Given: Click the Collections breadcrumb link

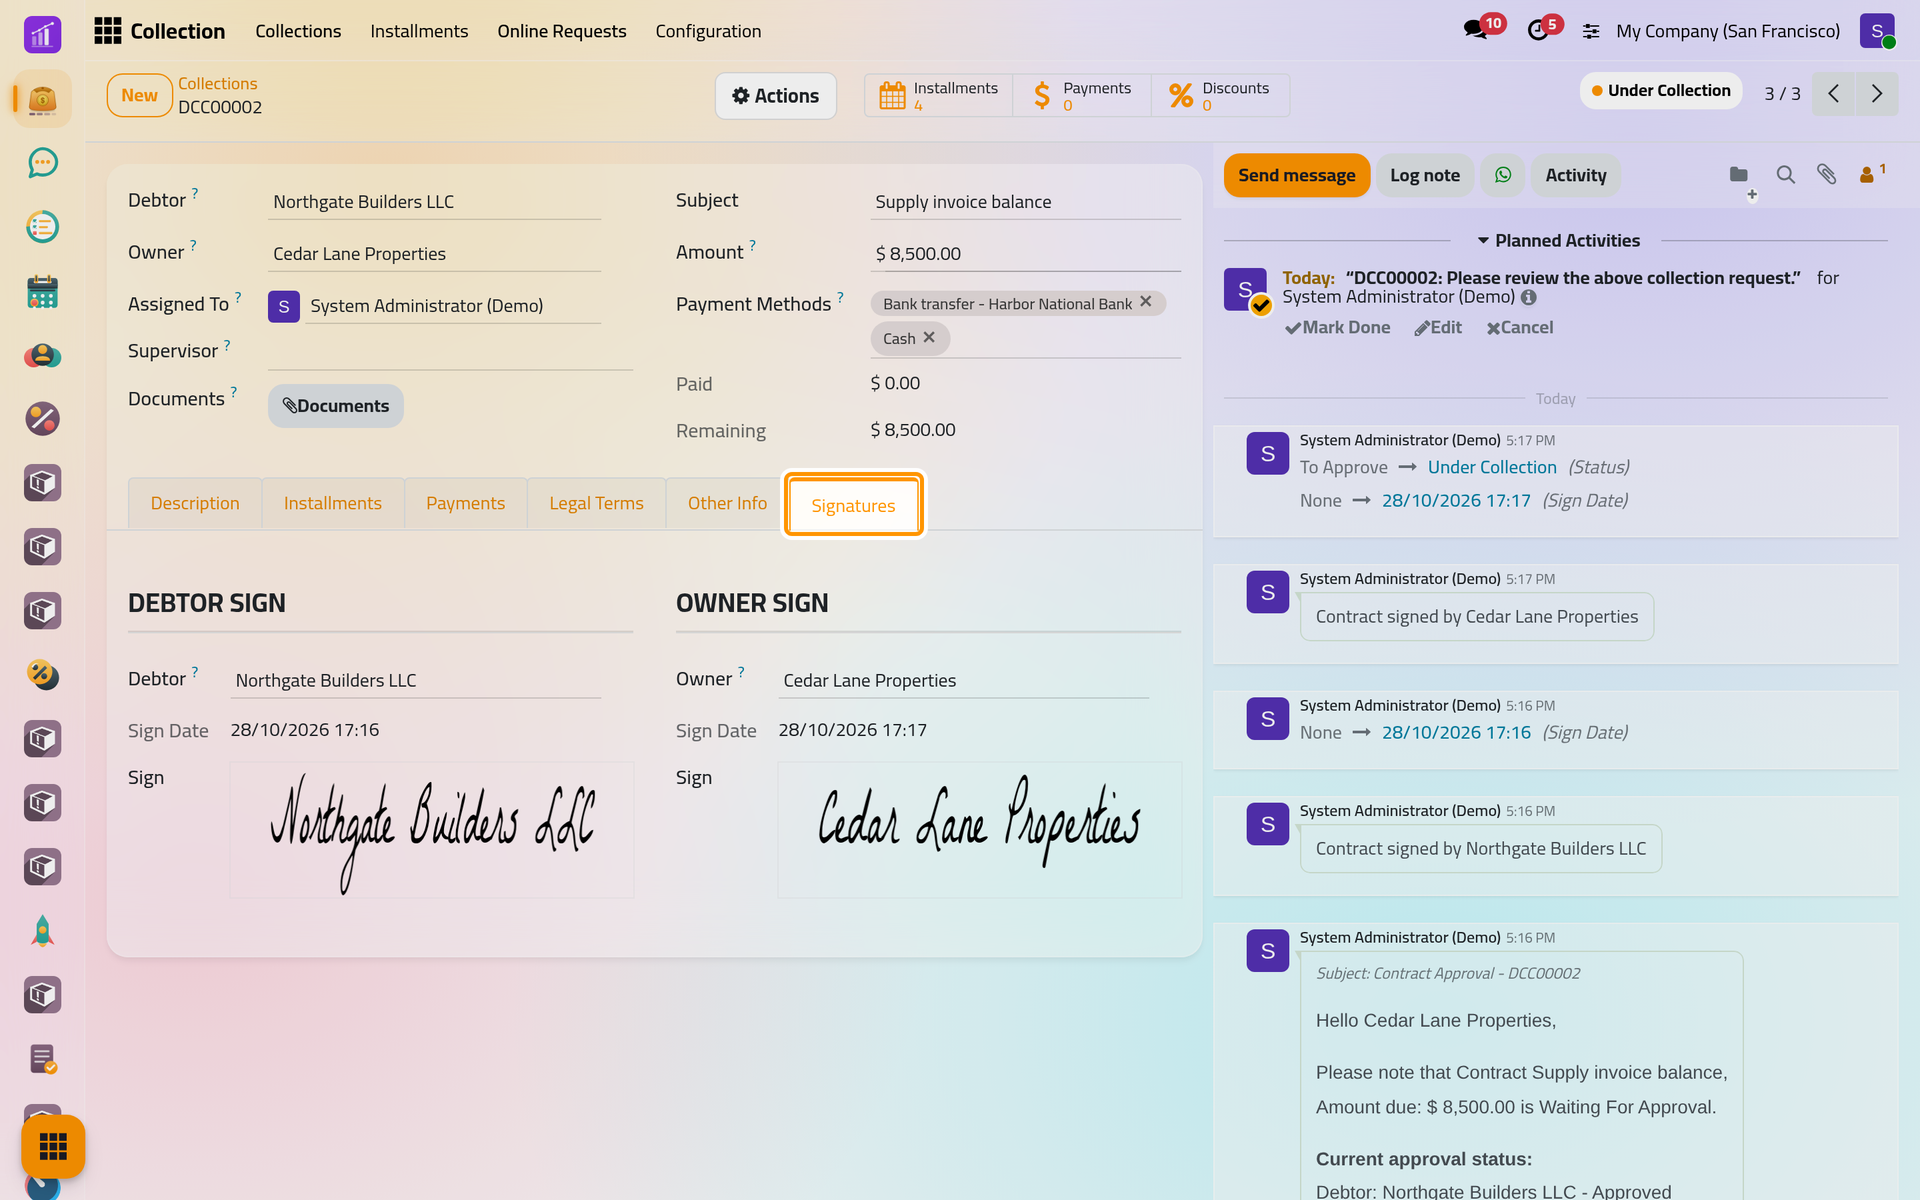Looking at the screenshot, I should coord(217,83).
